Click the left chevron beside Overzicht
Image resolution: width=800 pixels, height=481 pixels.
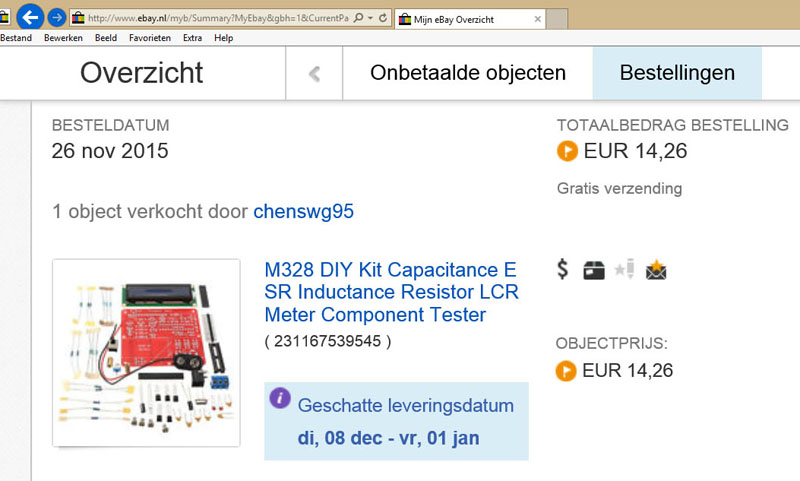tap(314, 73)
